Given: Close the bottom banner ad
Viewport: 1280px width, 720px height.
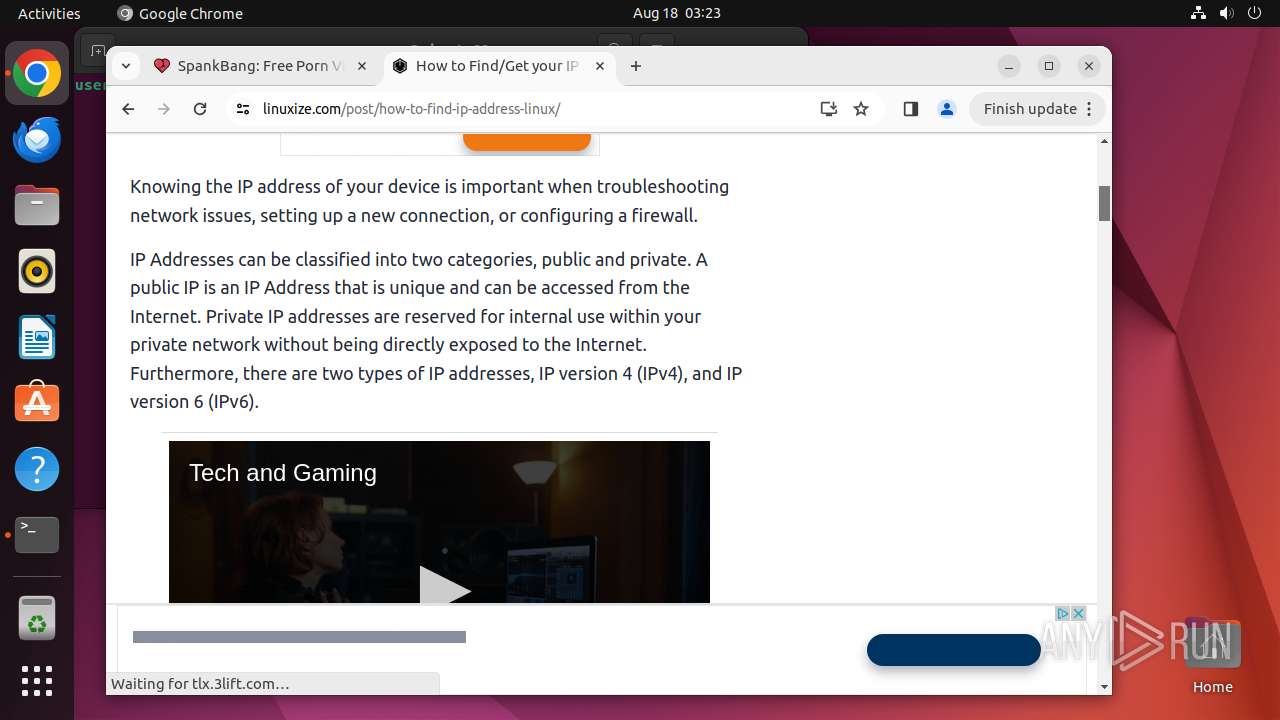Looking at the screenshot, I should [1078, 613].
